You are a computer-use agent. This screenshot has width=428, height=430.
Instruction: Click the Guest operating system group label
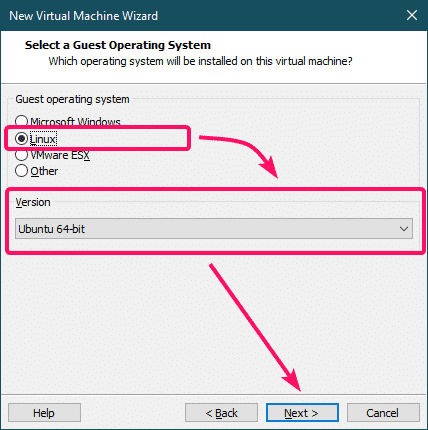[72, 99]
